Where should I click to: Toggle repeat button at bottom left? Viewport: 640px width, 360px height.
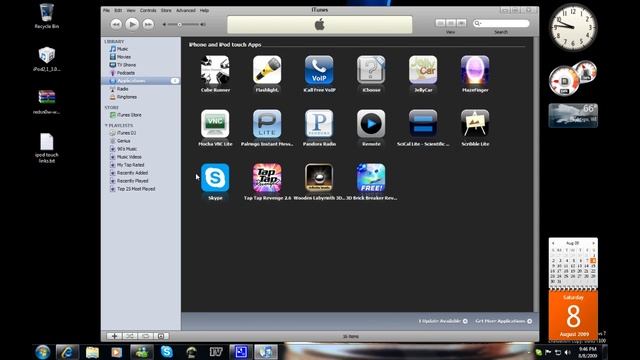145,336
